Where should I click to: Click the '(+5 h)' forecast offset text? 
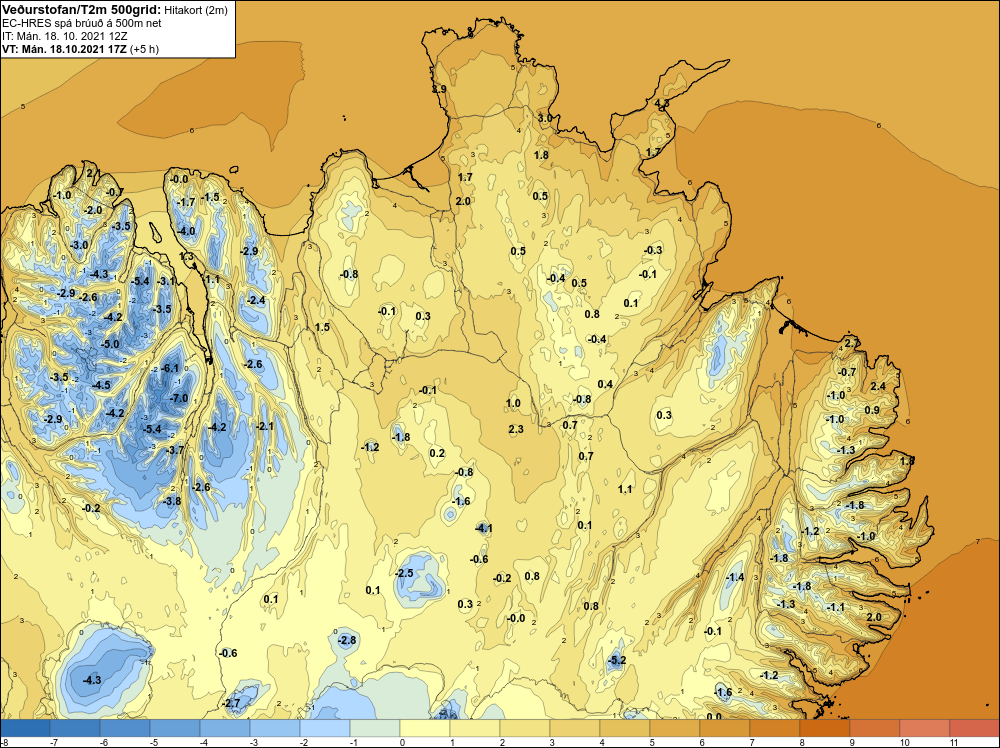(144, 49)
